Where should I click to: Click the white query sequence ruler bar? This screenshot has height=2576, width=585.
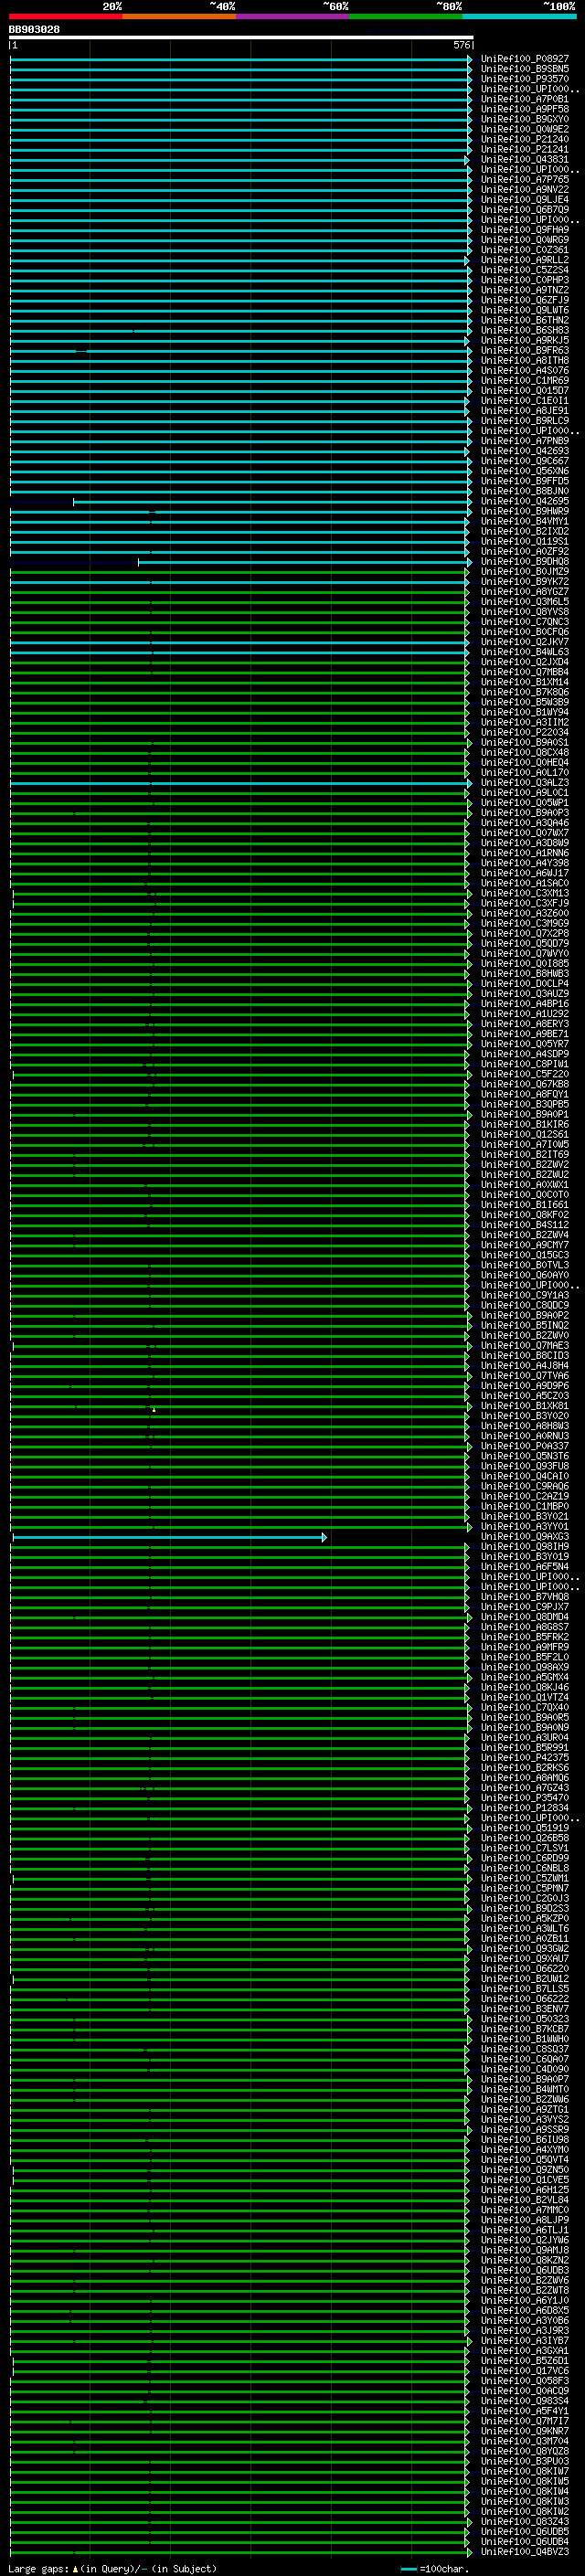(x=241, y=37)
